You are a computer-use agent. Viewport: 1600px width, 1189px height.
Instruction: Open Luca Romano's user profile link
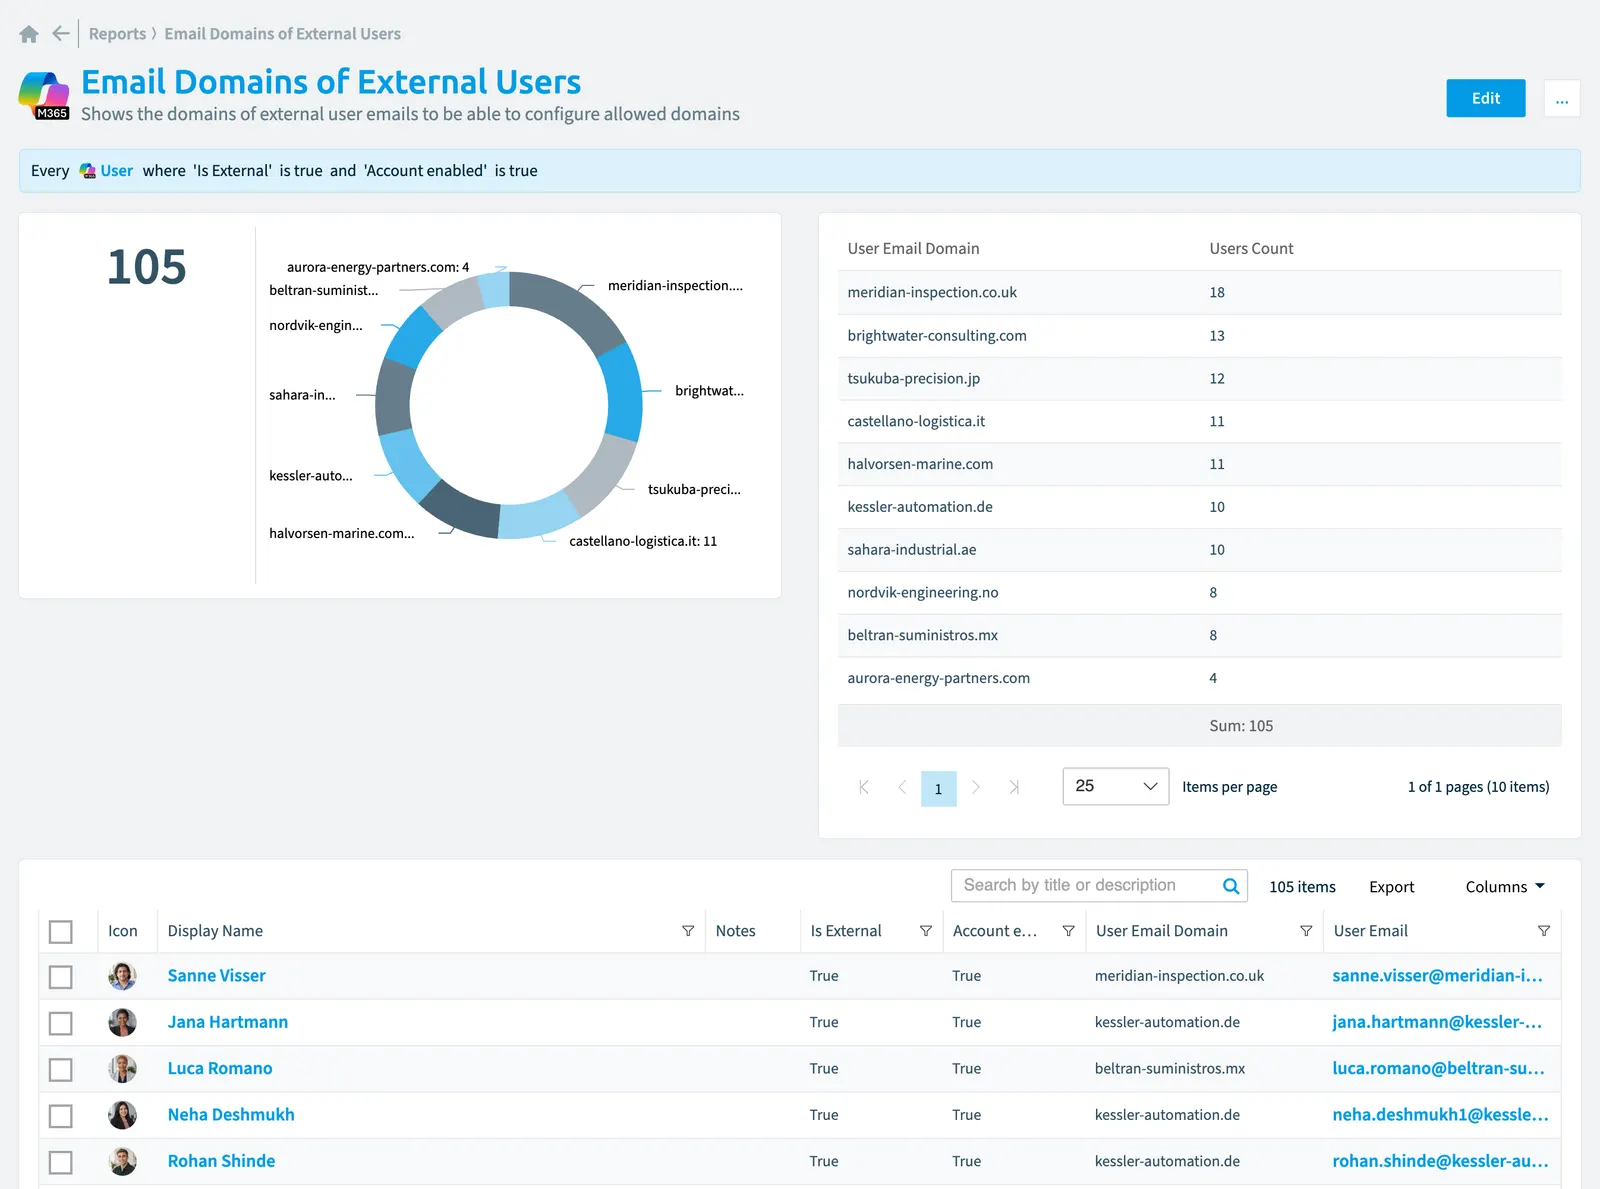pyautogui.click(x=220, y=1068)
